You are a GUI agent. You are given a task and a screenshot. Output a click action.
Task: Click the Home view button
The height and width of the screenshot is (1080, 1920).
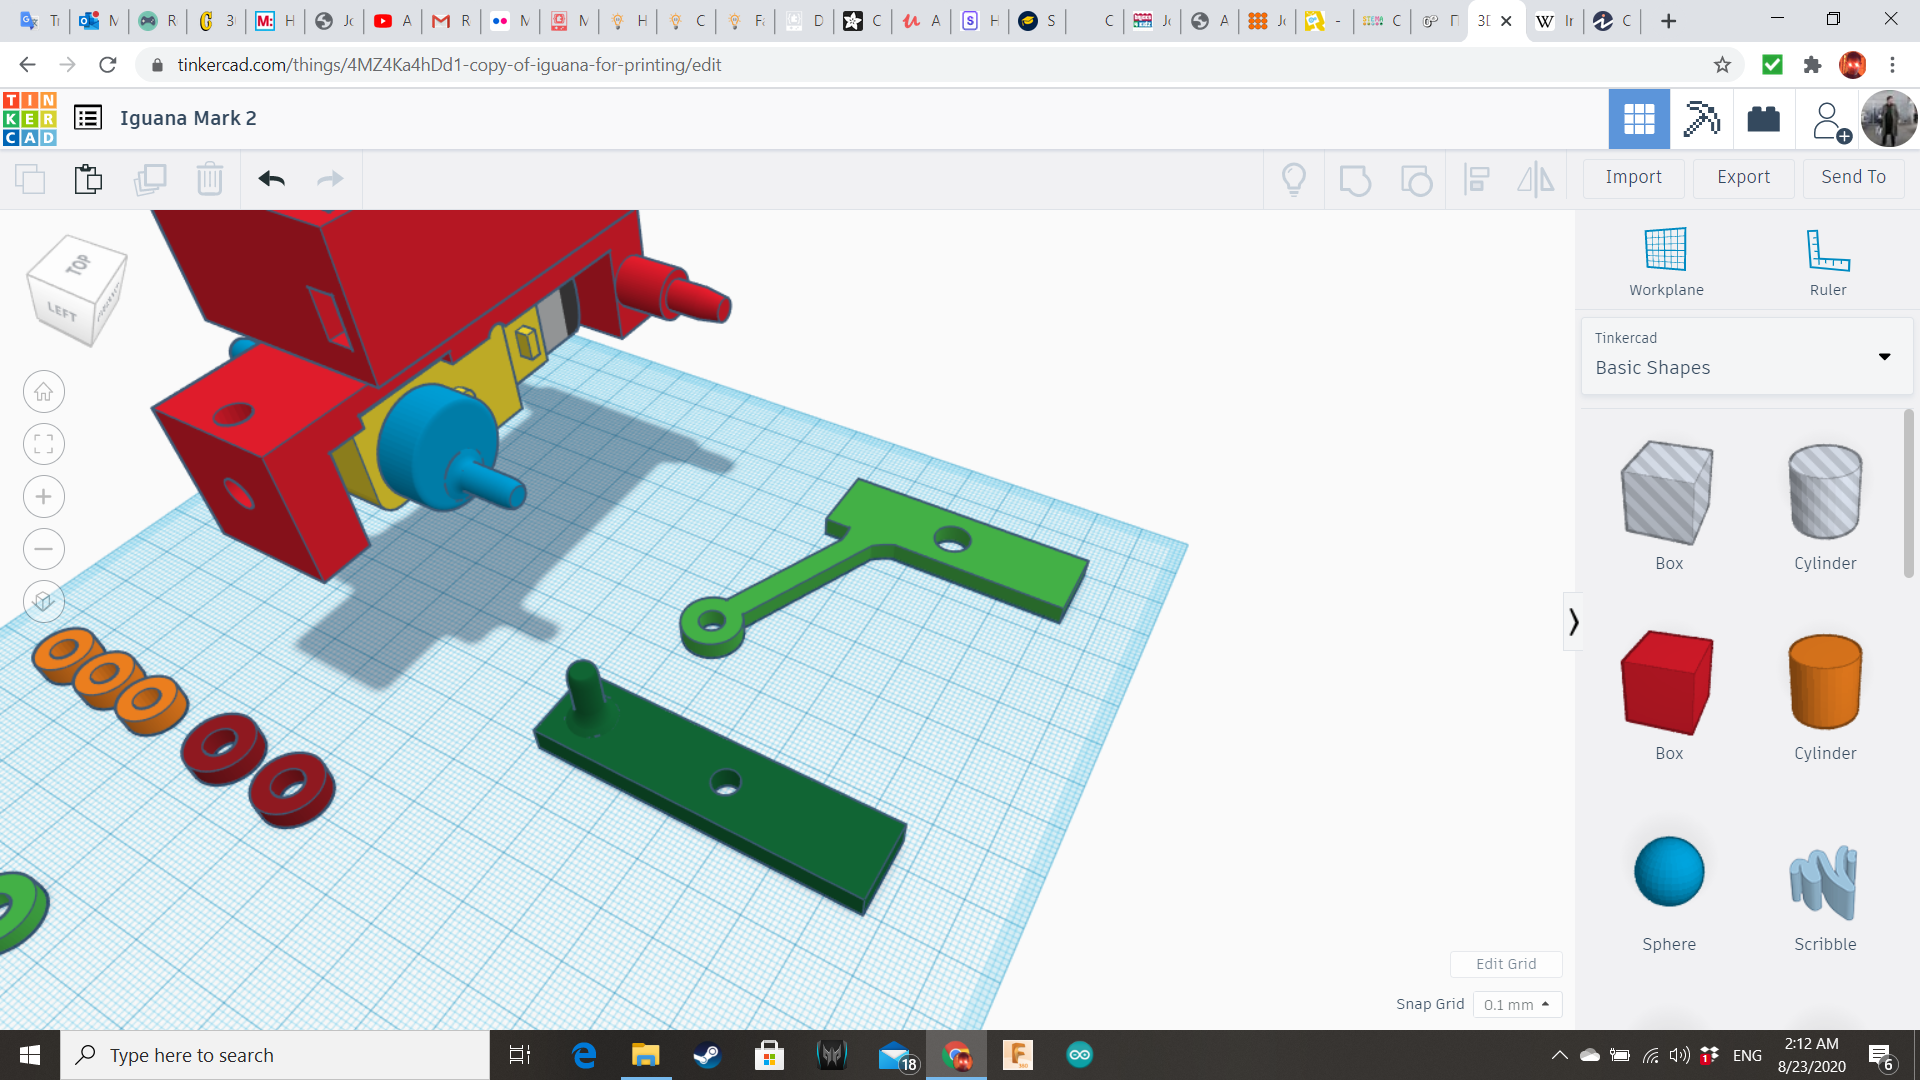point(44,392)
